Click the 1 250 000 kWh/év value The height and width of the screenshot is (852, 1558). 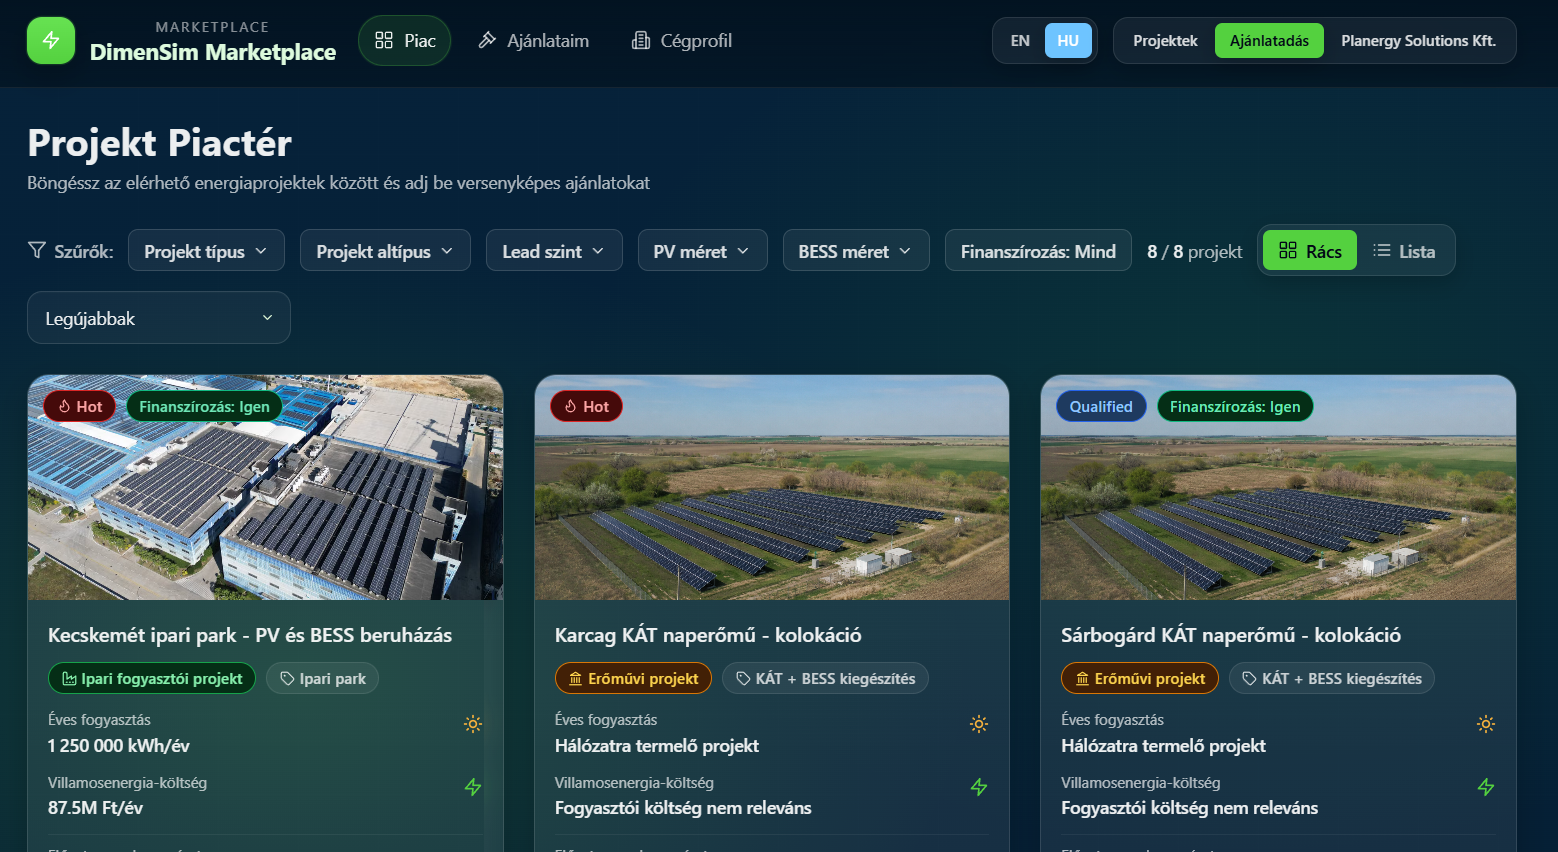click(x=119, y=746)
